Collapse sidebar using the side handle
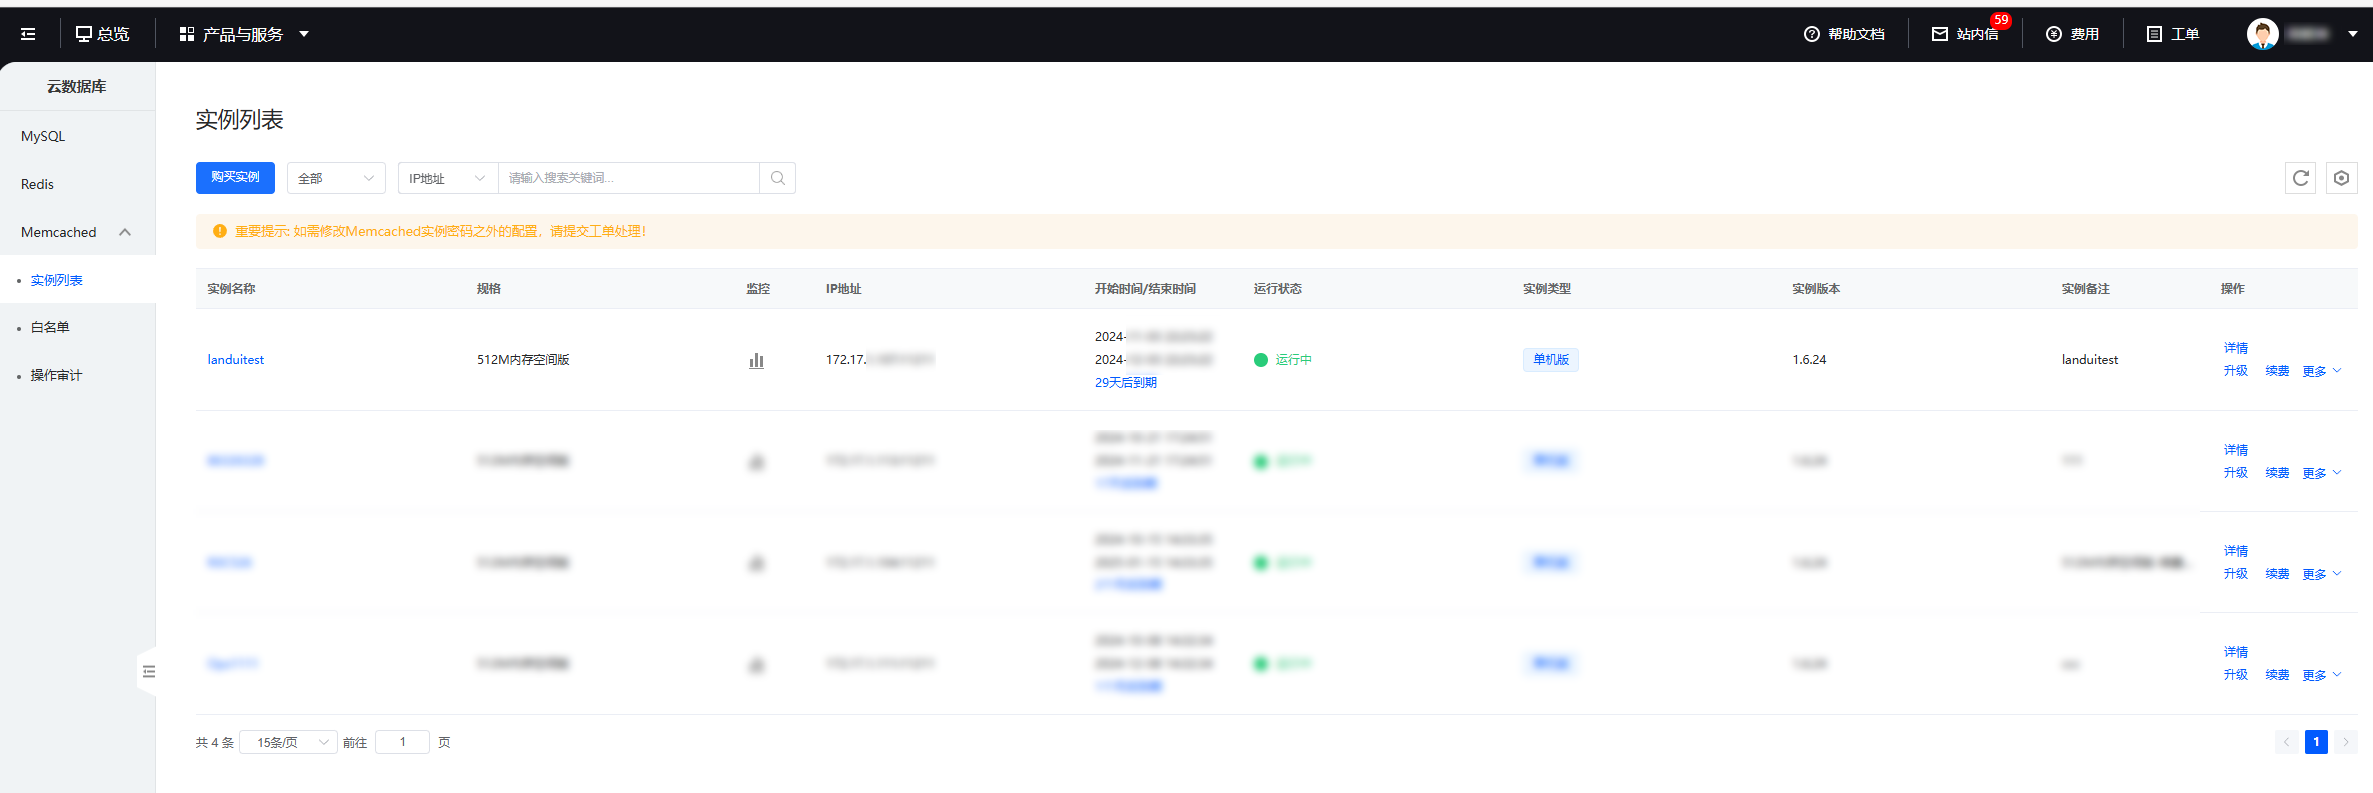The image size is (2373, 793). click(x=148, y=672)
